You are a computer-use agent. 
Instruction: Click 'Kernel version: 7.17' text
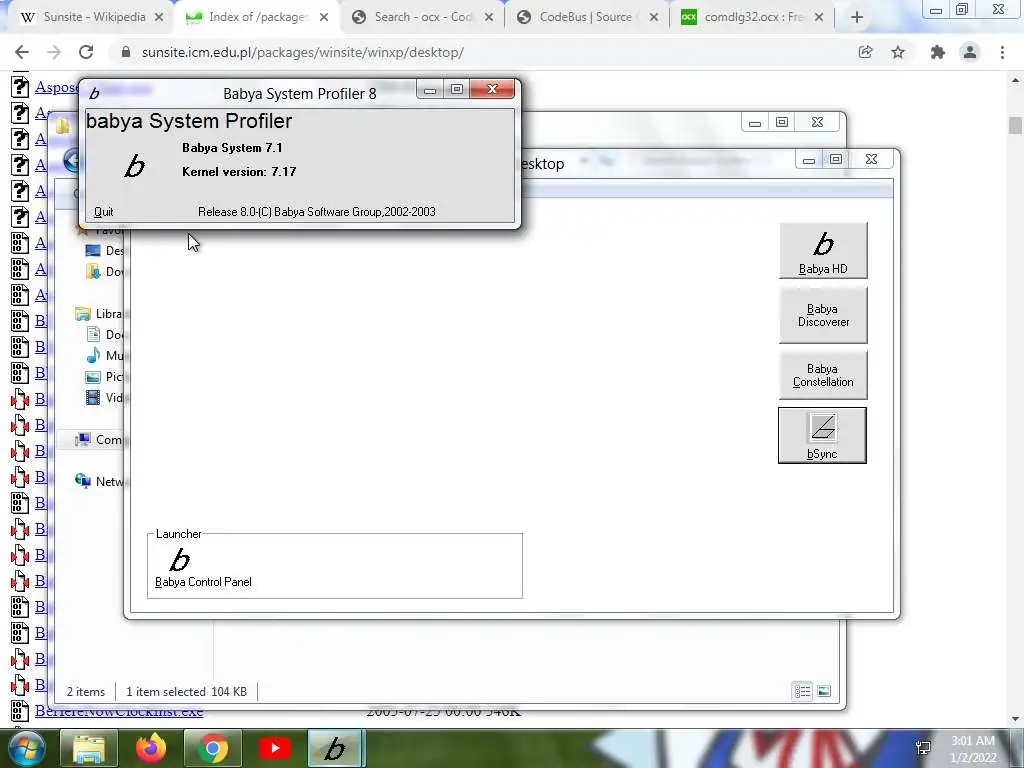[x=239, y=172]
